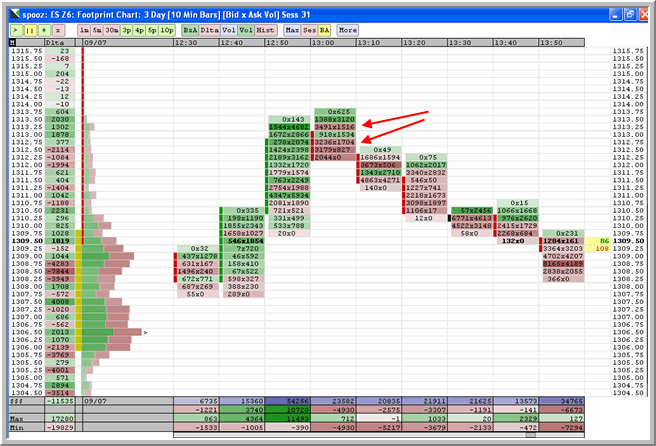Screen dimensions: 656x446
Task: Click the Ses session button
Action: (x=308, y=30)
